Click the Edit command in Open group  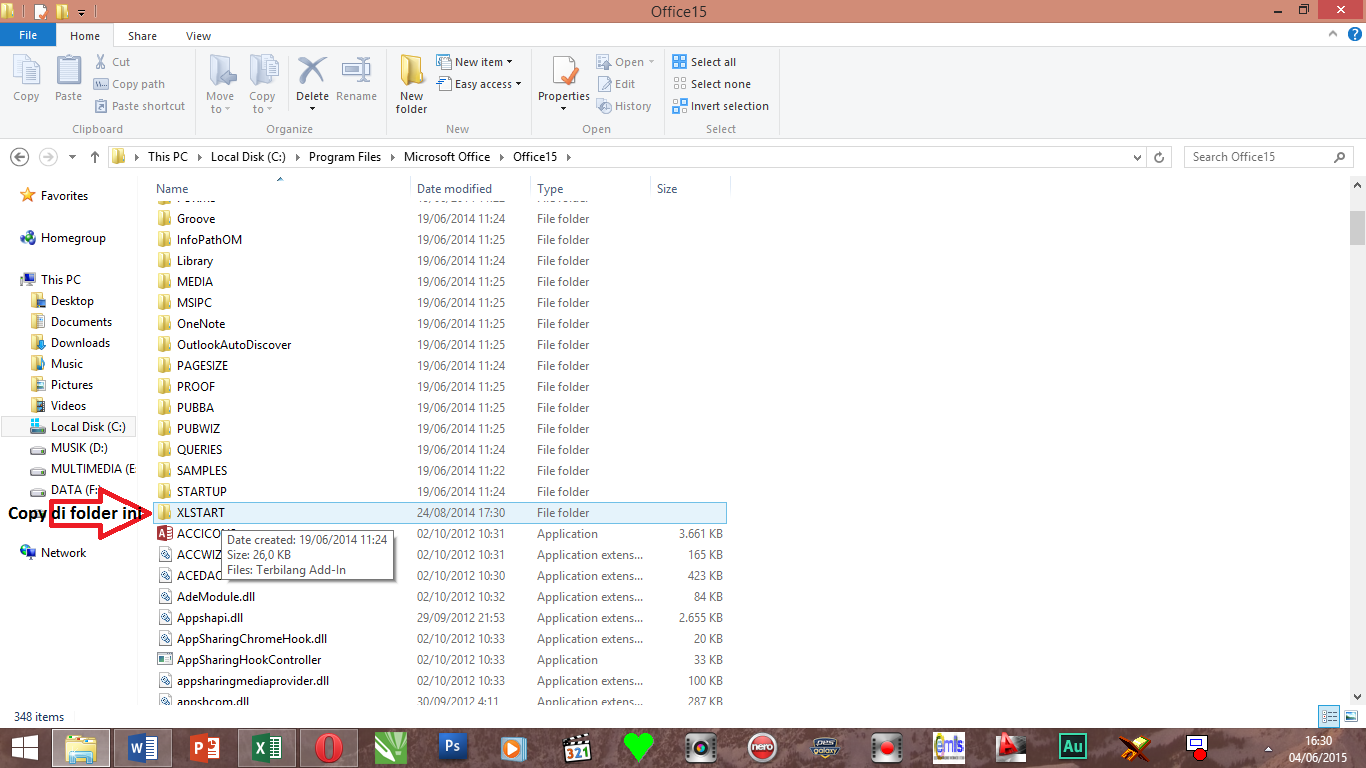[x=616, y=84]
